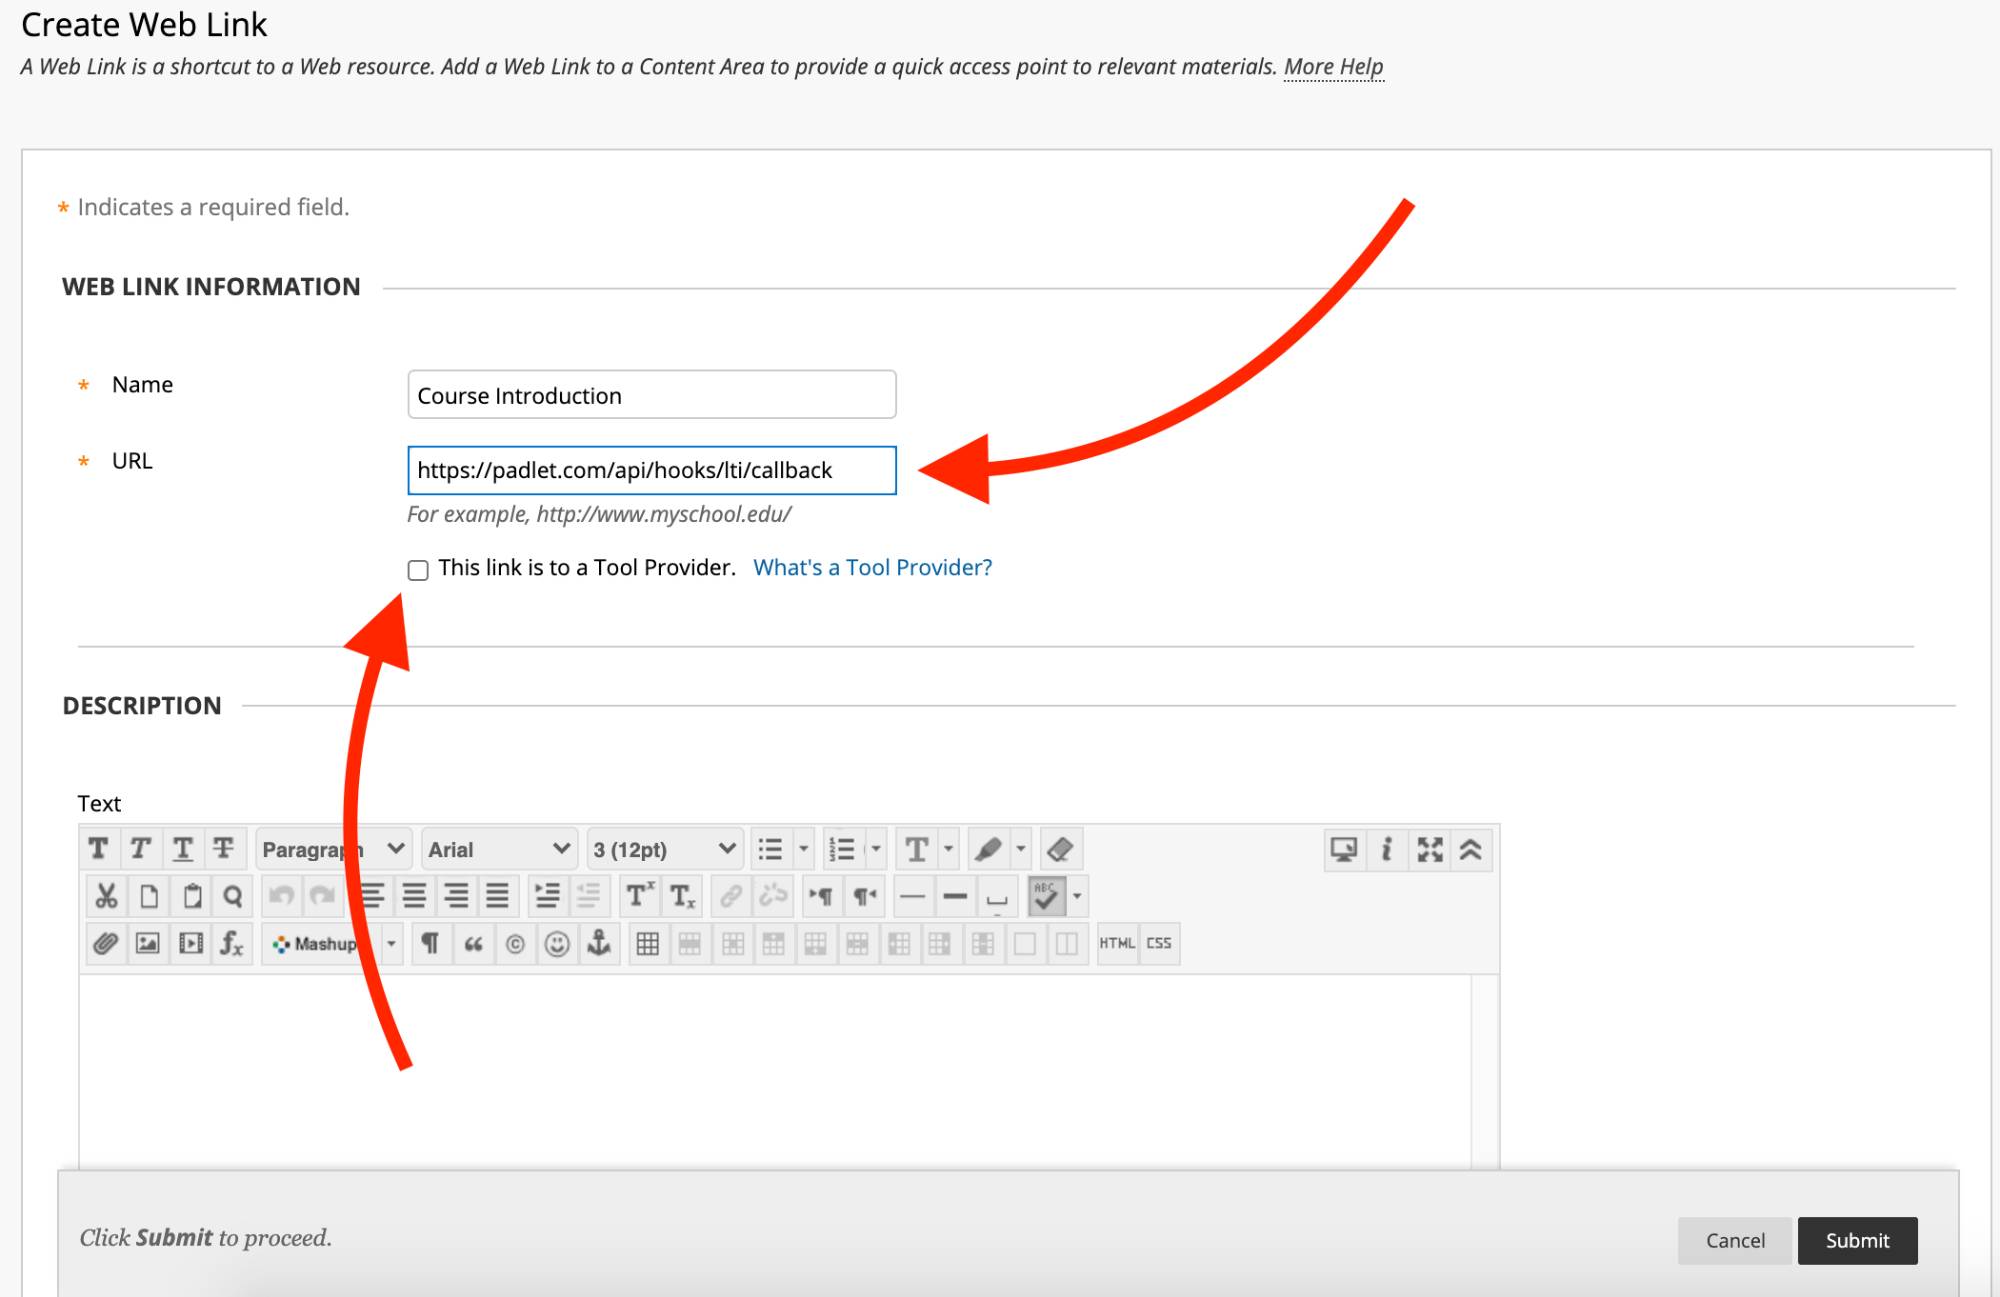The height and width of the screenshot is (1297, 2000).
Task: Attach file using the paperclip icon
Action: 105,944
